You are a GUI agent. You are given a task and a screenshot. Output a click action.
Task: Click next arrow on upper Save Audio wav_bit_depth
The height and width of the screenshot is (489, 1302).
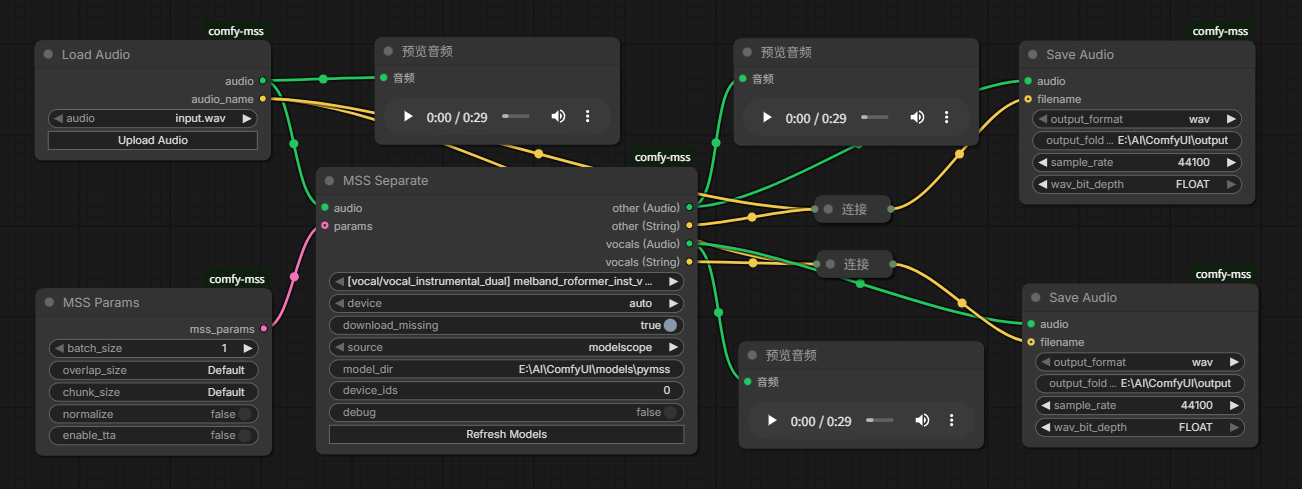coord(1231,184)
